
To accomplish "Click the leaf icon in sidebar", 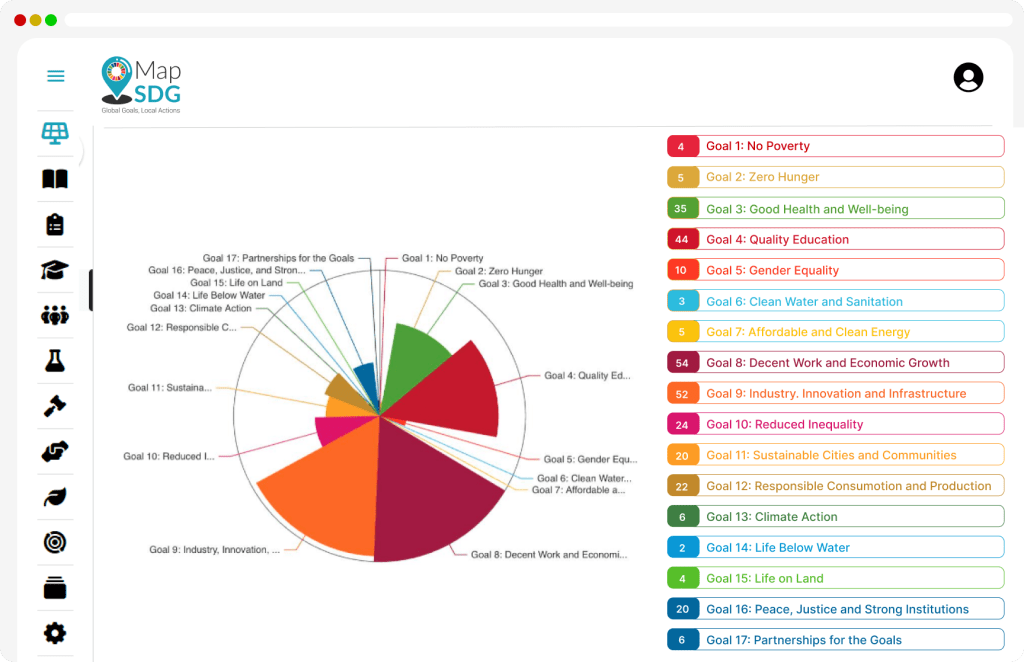I will pyautogui.click(x=55, y=497).
